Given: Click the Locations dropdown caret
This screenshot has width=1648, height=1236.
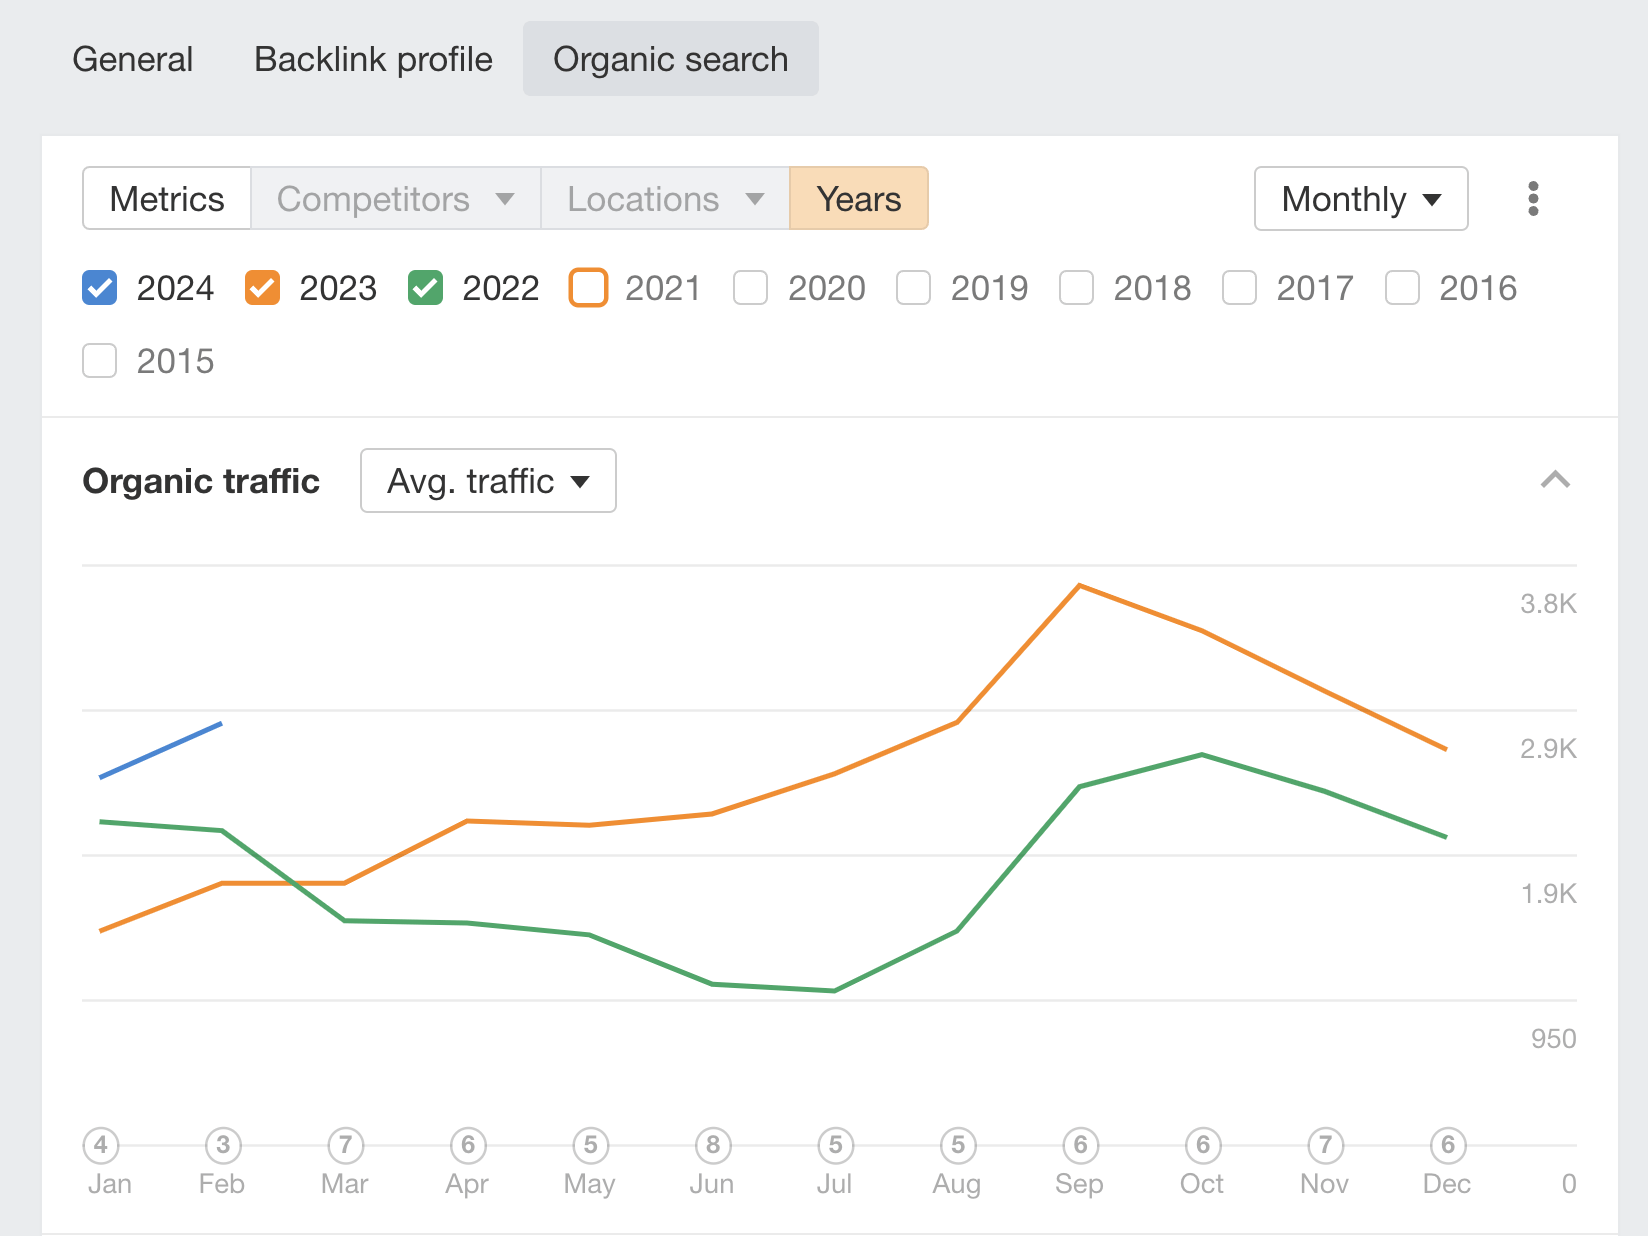Looking at the screenshot, I should pos(756,199).
